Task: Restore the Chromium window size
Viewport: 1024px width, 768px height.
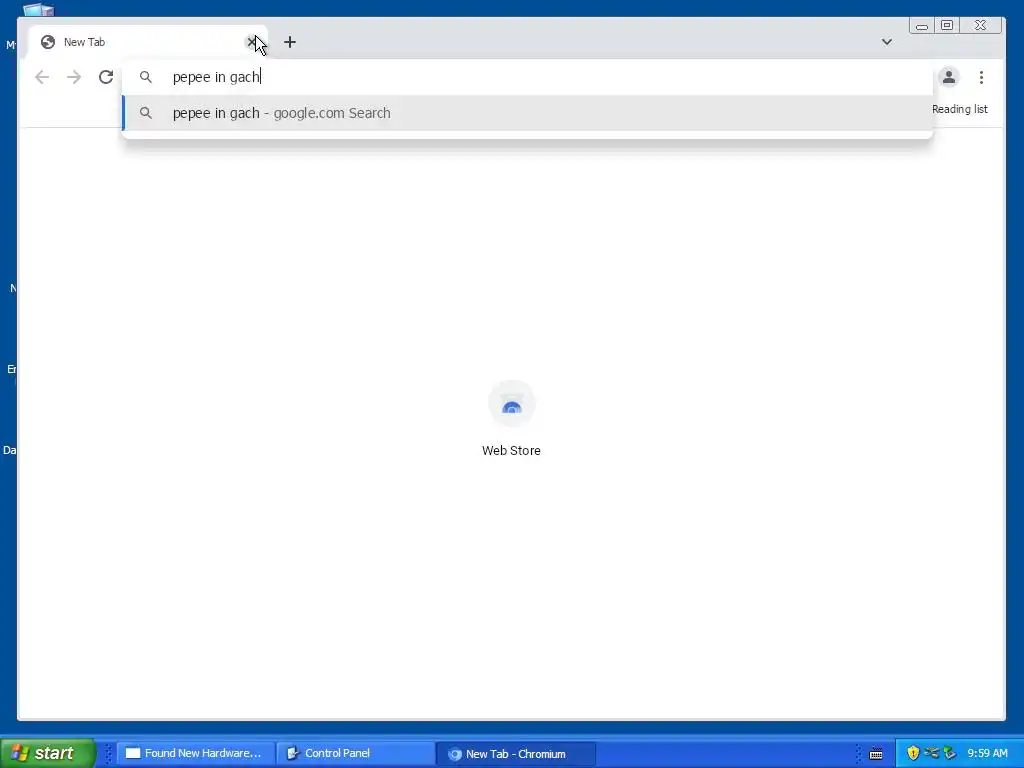Action: (947, 25)
